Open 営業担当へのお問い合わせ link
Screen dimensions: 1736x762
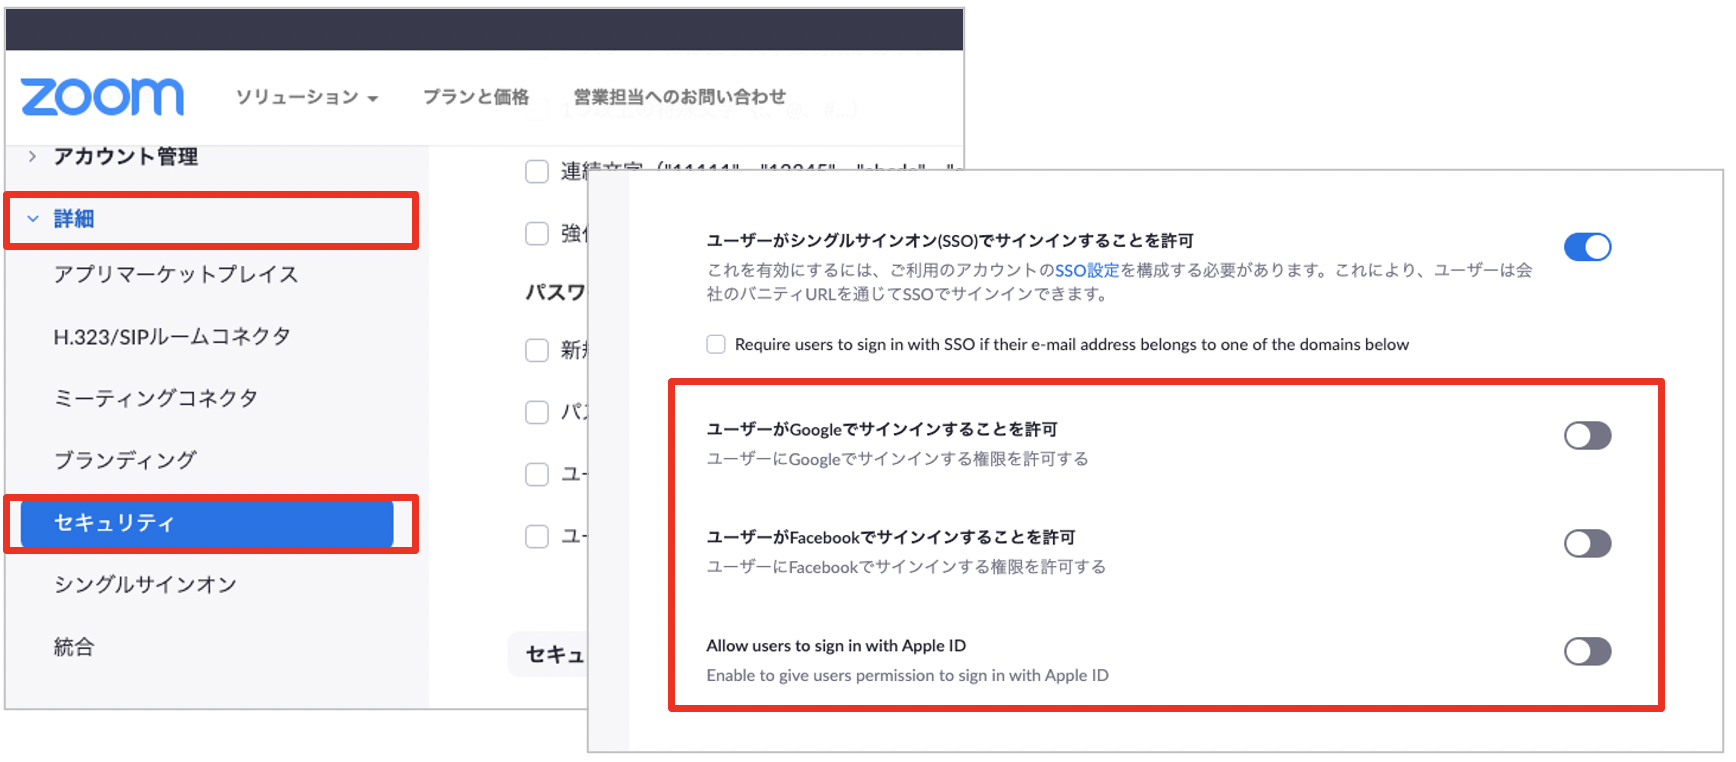[680, 97]
